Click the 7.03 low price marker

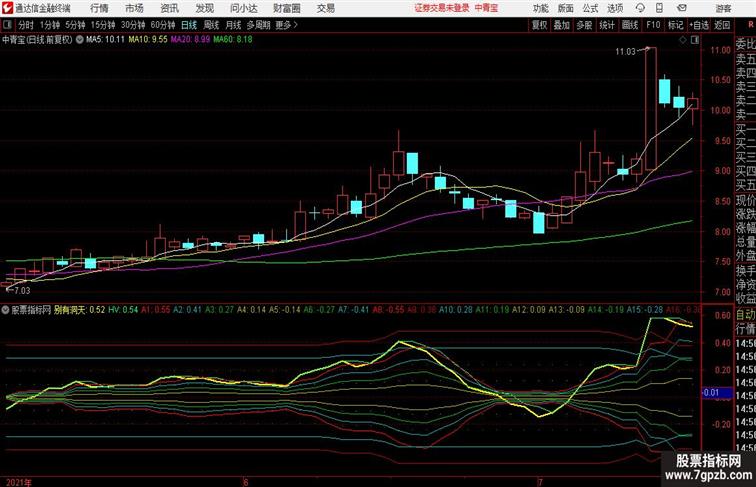22,291
